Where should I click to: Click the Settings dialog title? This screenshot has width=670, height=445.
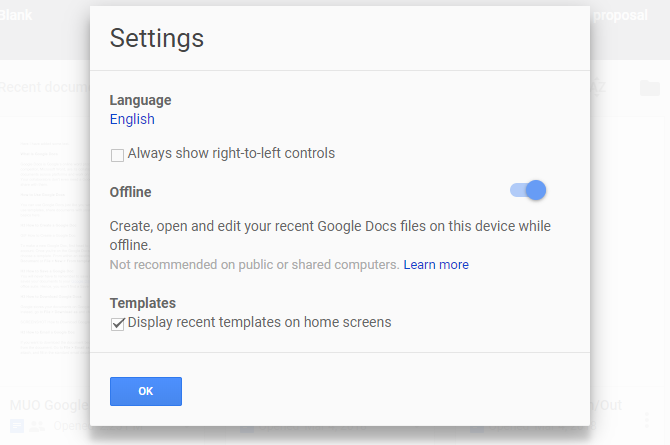pyautogui.click(x=156, y=38)
